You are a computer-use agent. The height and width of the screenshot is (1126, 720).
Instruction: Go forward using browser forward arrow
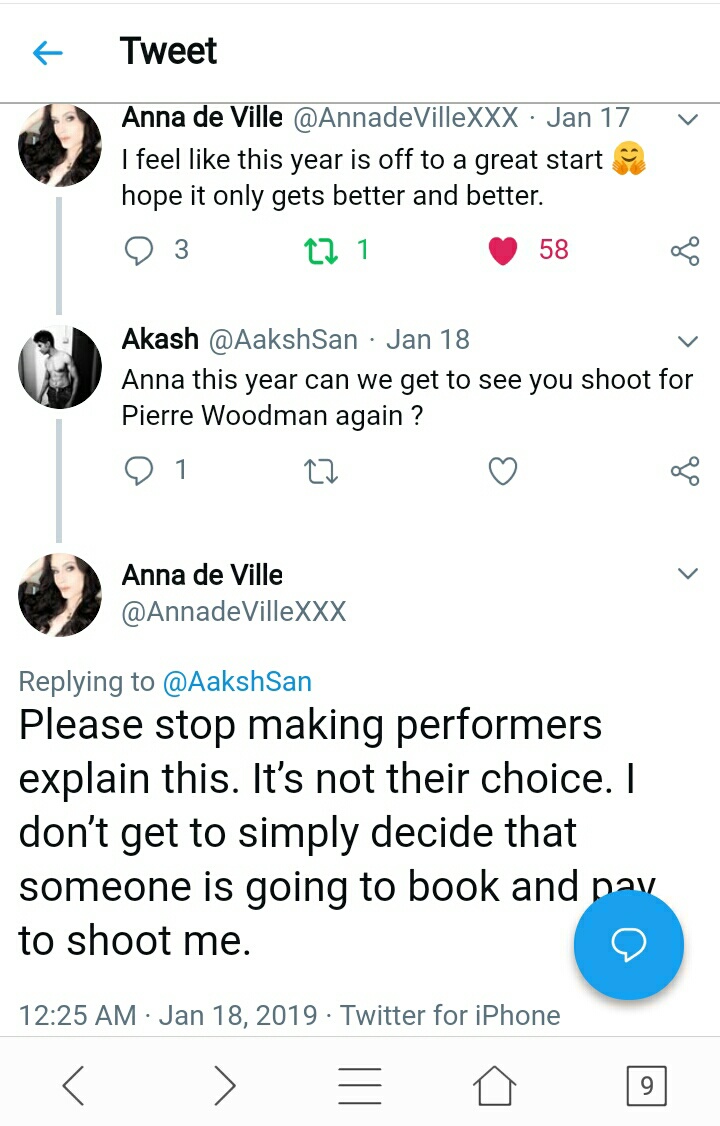[x=226, y=1084]
